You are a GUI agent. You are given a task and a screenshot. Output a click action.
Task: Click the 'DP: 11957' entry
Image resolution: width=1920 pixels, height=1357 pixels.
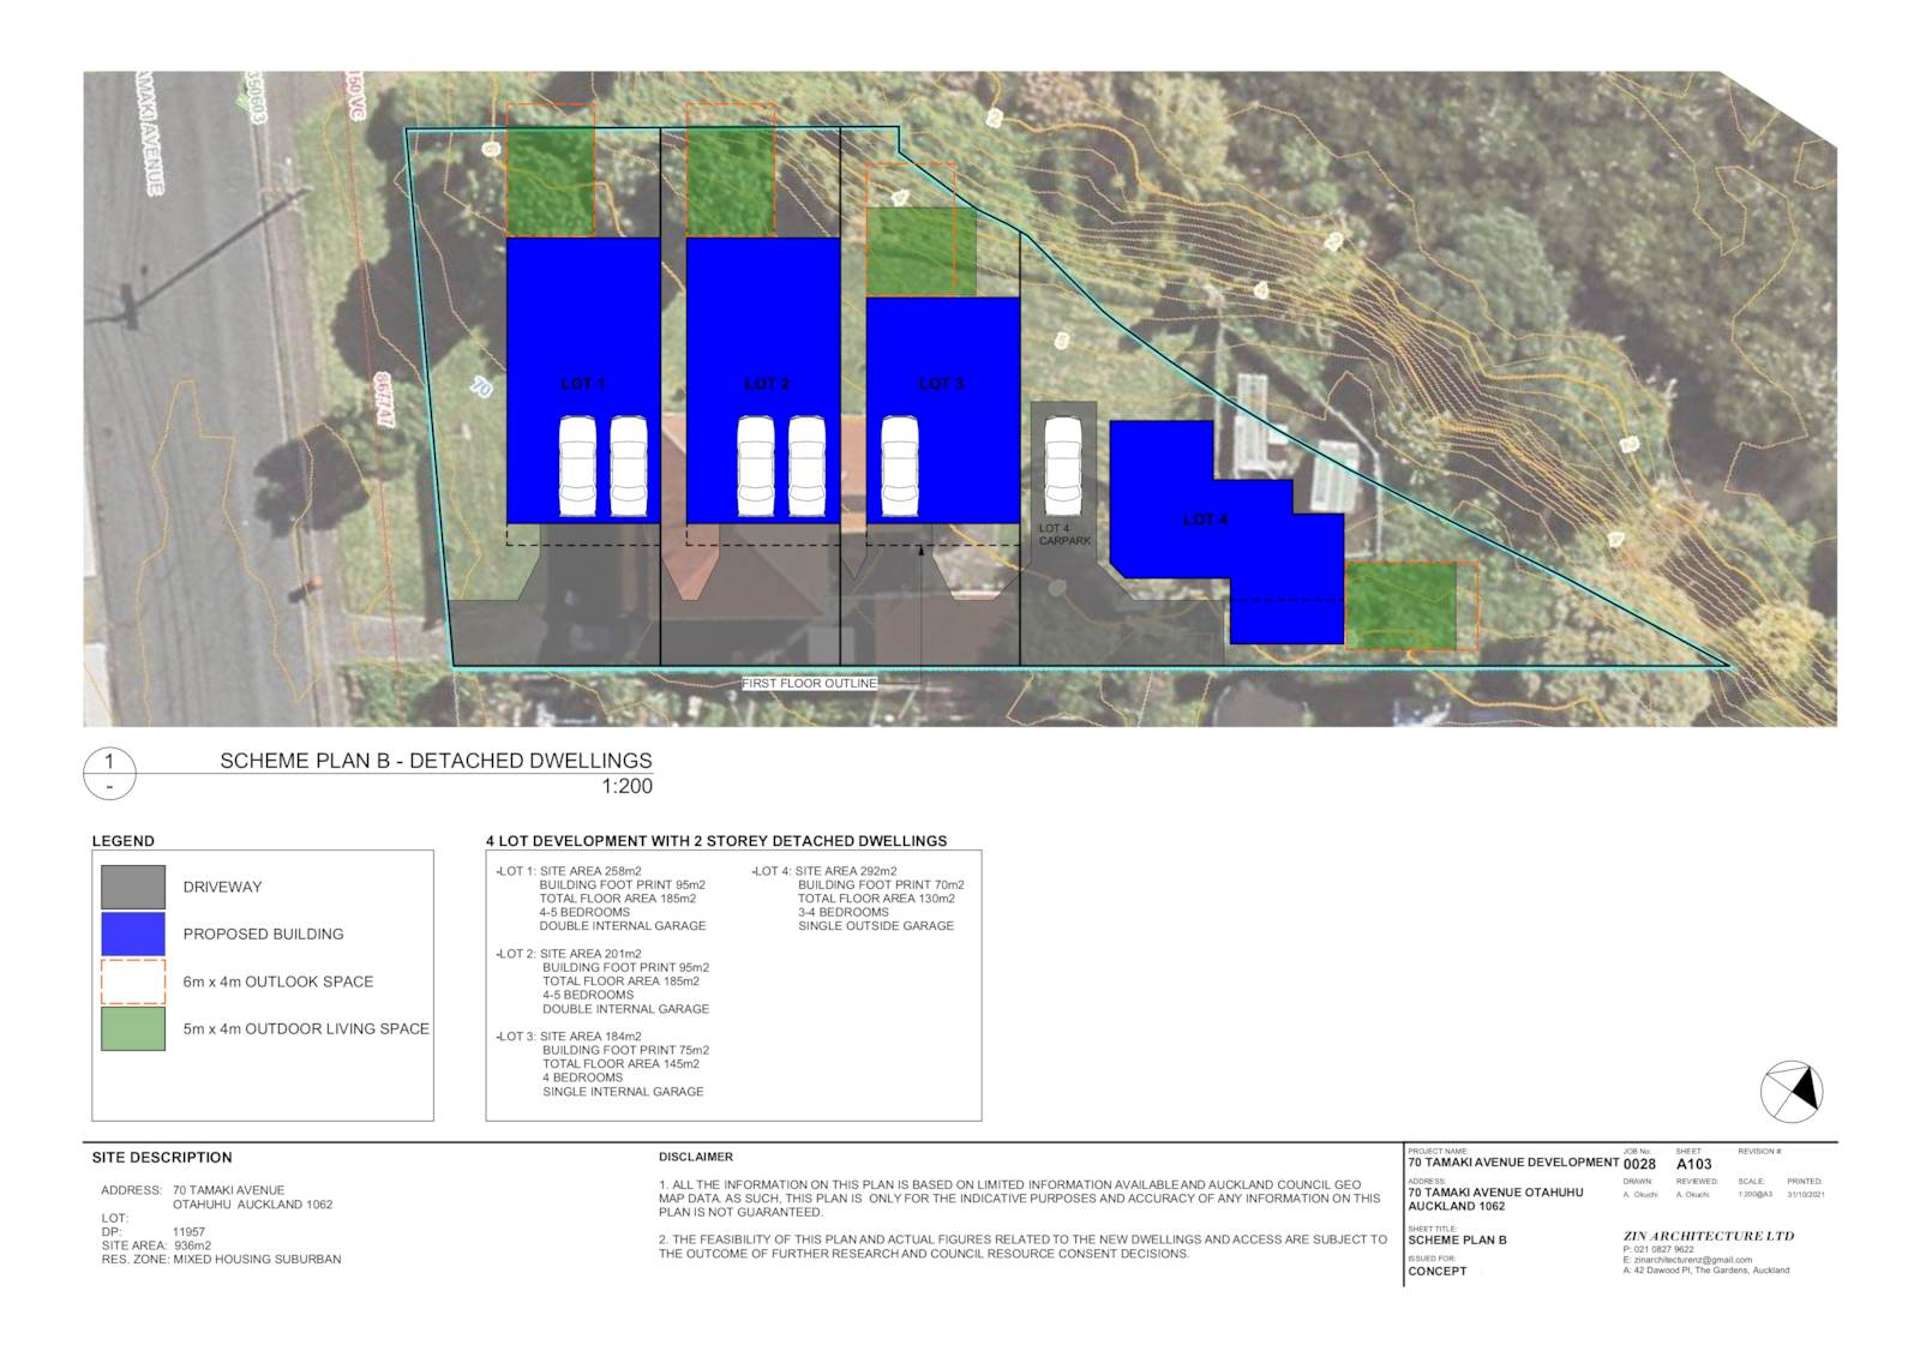tap(153, 1233)
